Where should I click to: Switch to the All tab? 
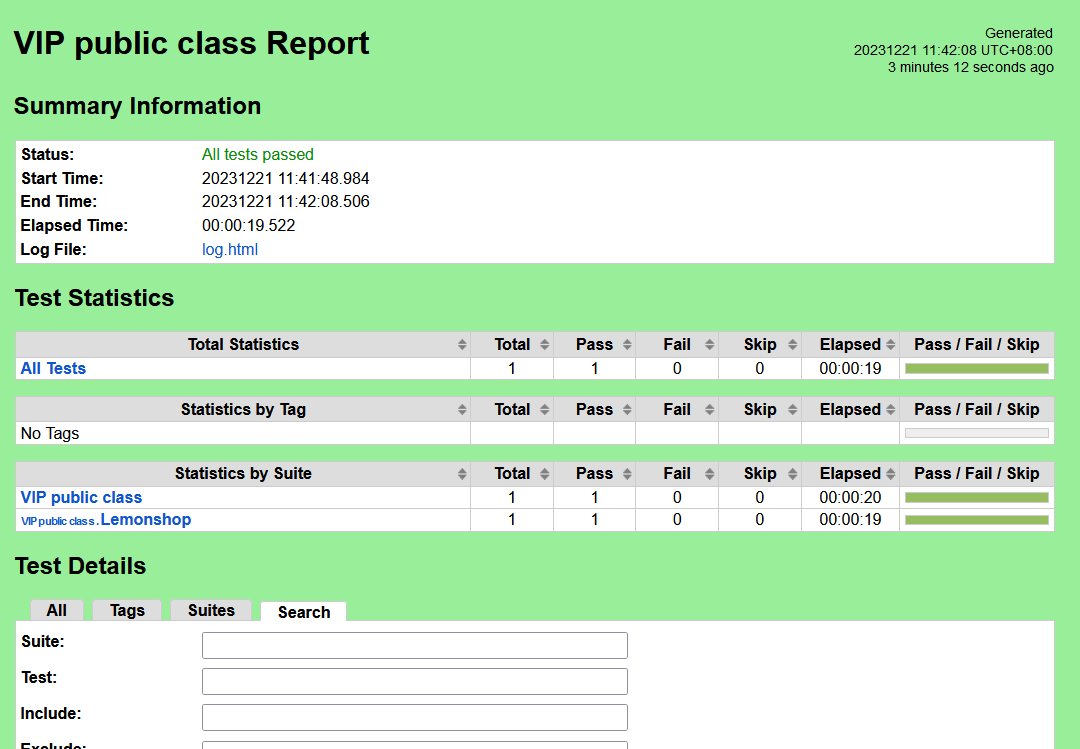[57, 611]
